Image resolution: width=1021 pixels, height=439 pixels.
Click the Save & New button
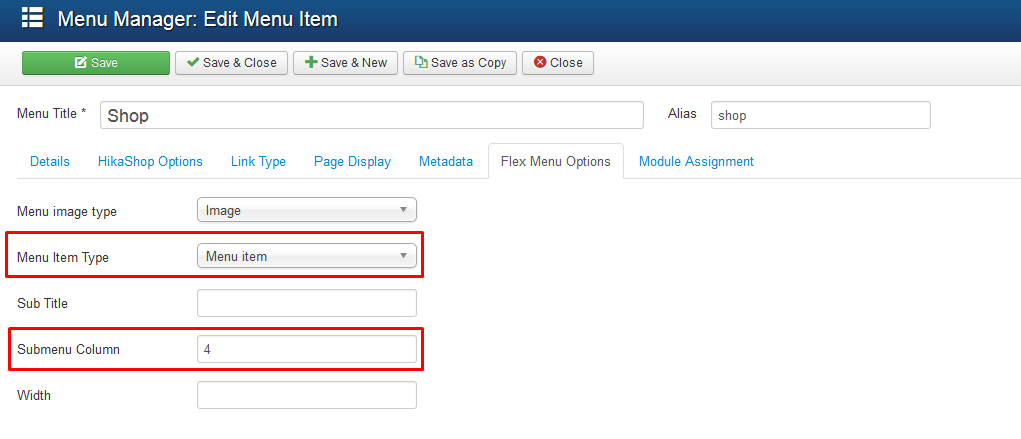tap(345, 63)
